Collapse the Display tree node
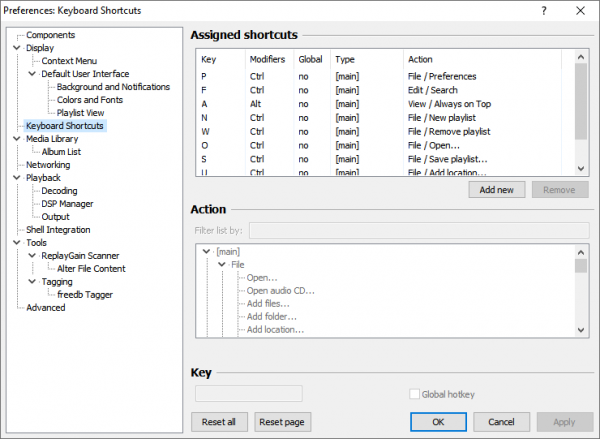The width and height of the screenshot is (600, 439). click(17, 48)
